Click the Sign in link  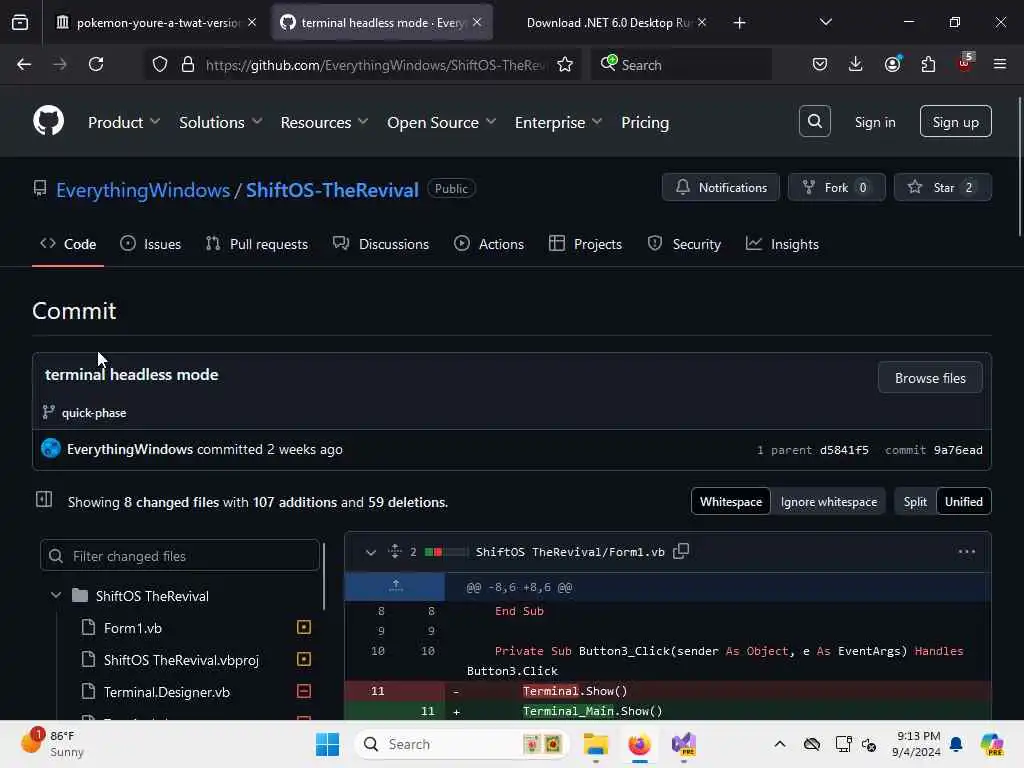(875, 122)
